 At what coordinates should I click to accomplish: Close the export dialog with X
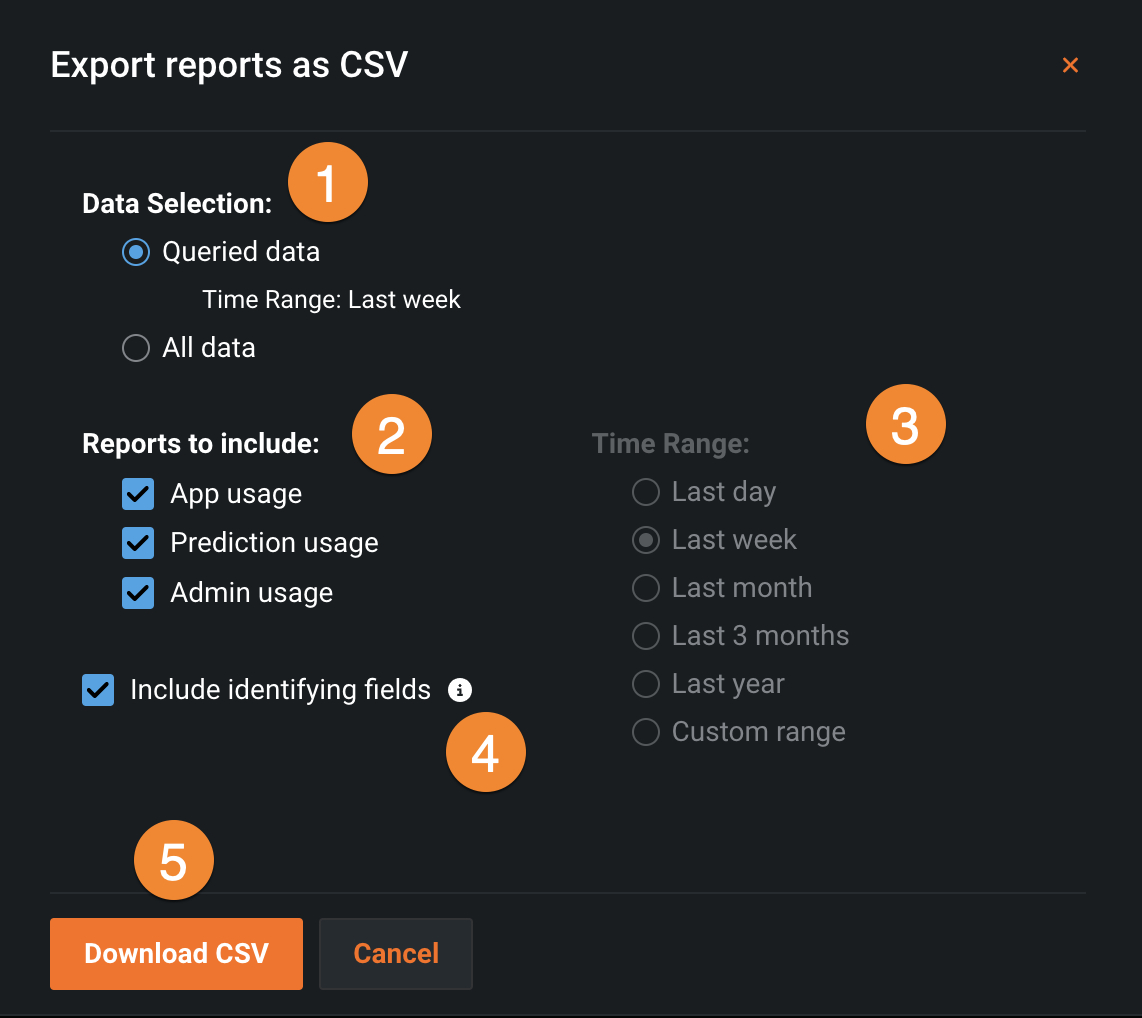click(x=1070, y=65)
